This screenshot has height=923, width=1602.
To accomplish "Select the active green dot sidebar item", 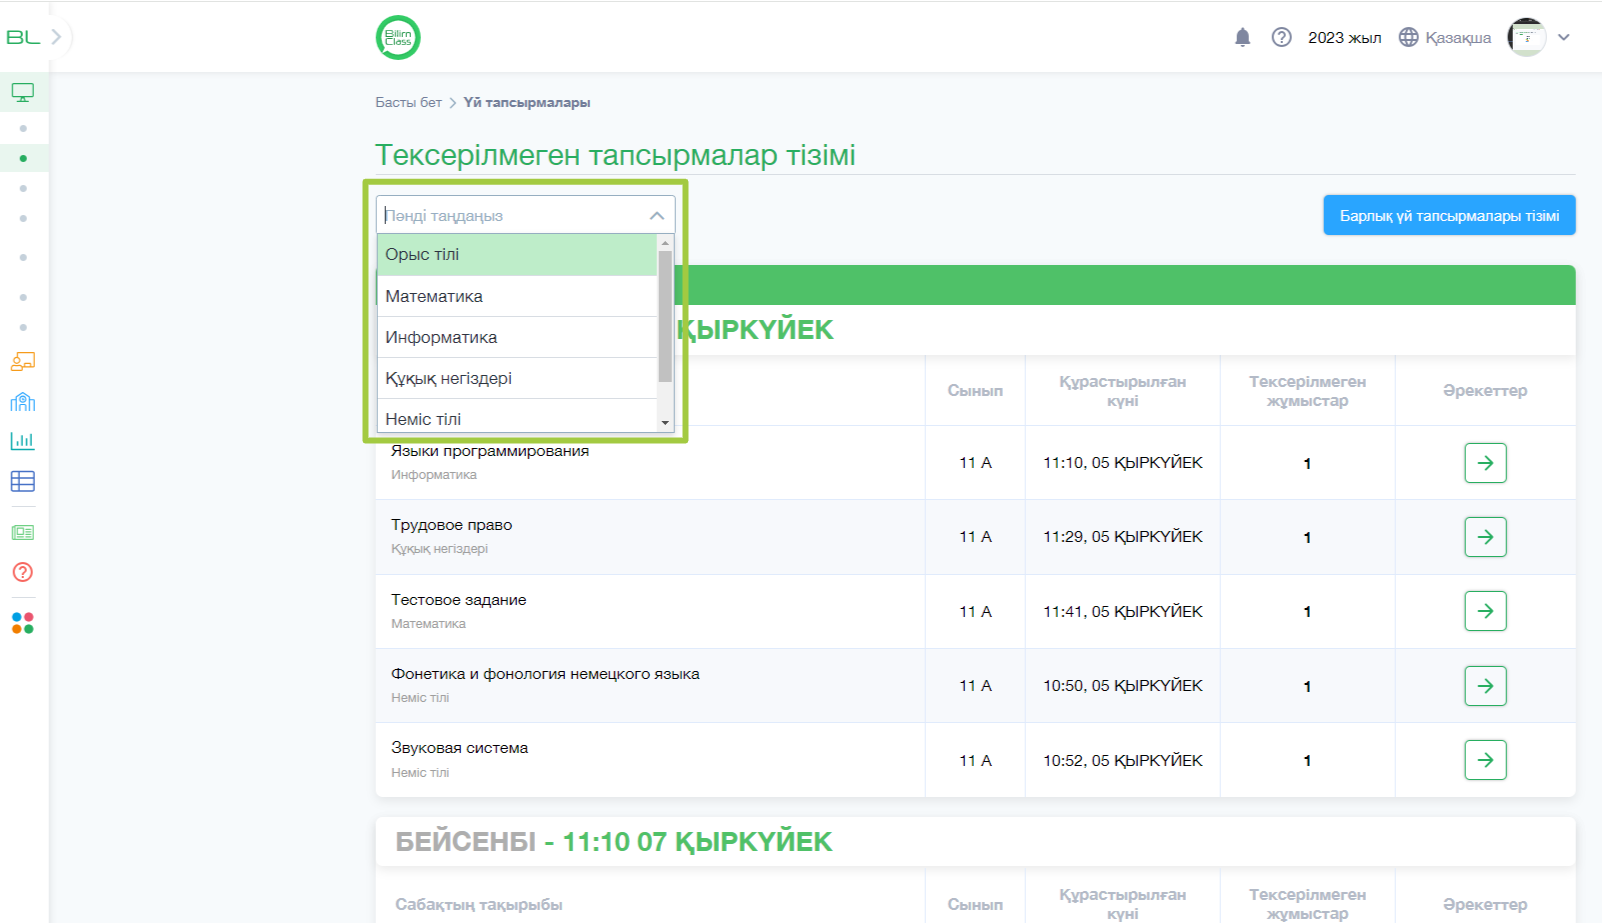I will click(x=23, y=158).
